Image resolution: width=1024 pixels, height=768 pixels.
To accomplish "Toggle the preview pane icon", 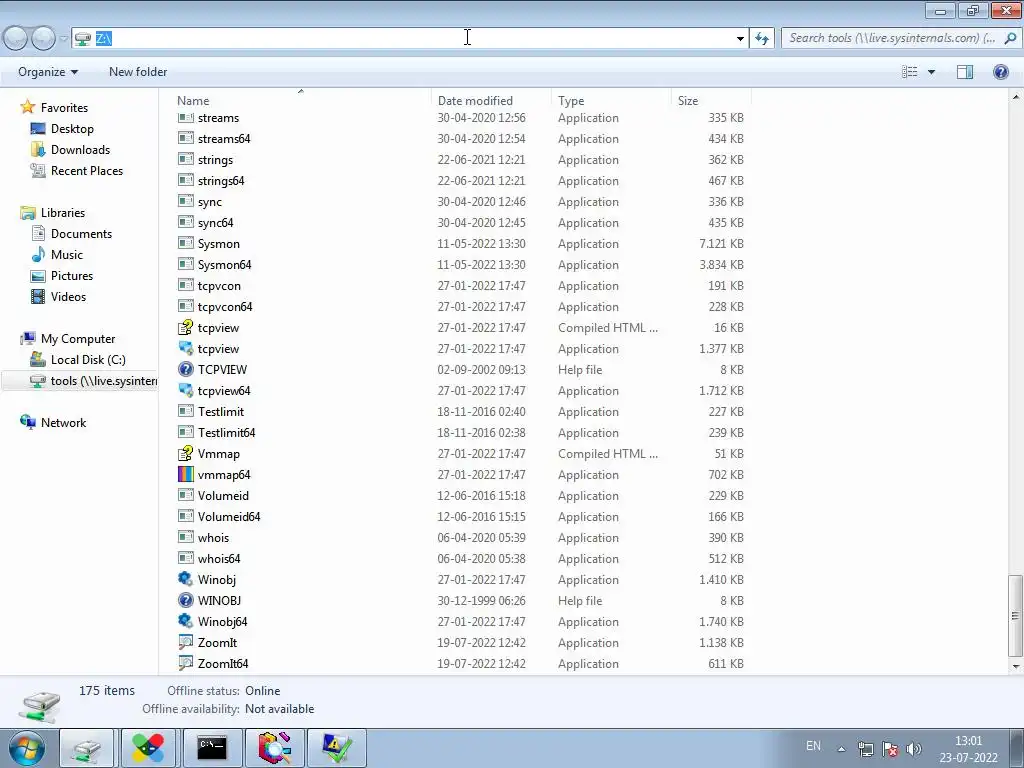I will click(965, 72).
